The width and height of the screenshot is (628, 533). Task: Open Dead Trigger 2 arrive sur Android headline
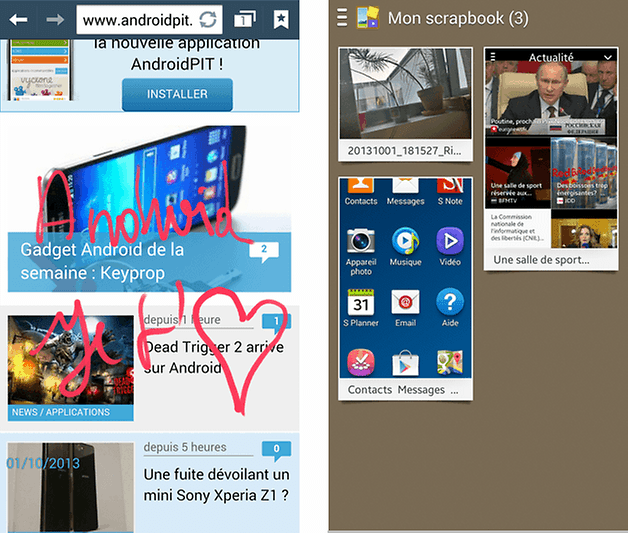[213, 357]
